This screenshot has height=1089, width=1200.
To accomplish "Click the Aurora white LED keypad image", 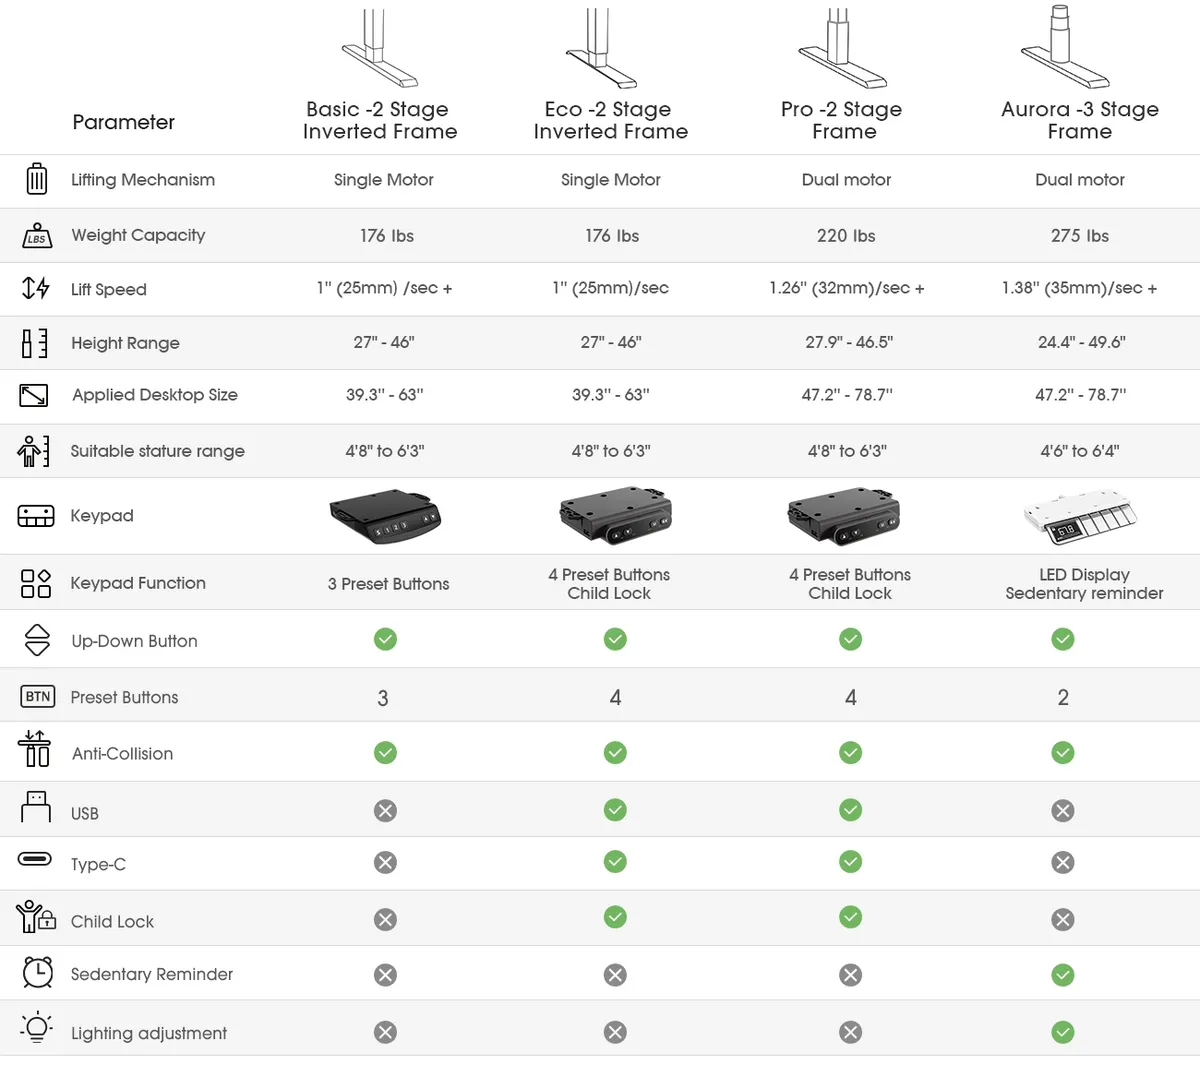I will (x=1080, y=516).
